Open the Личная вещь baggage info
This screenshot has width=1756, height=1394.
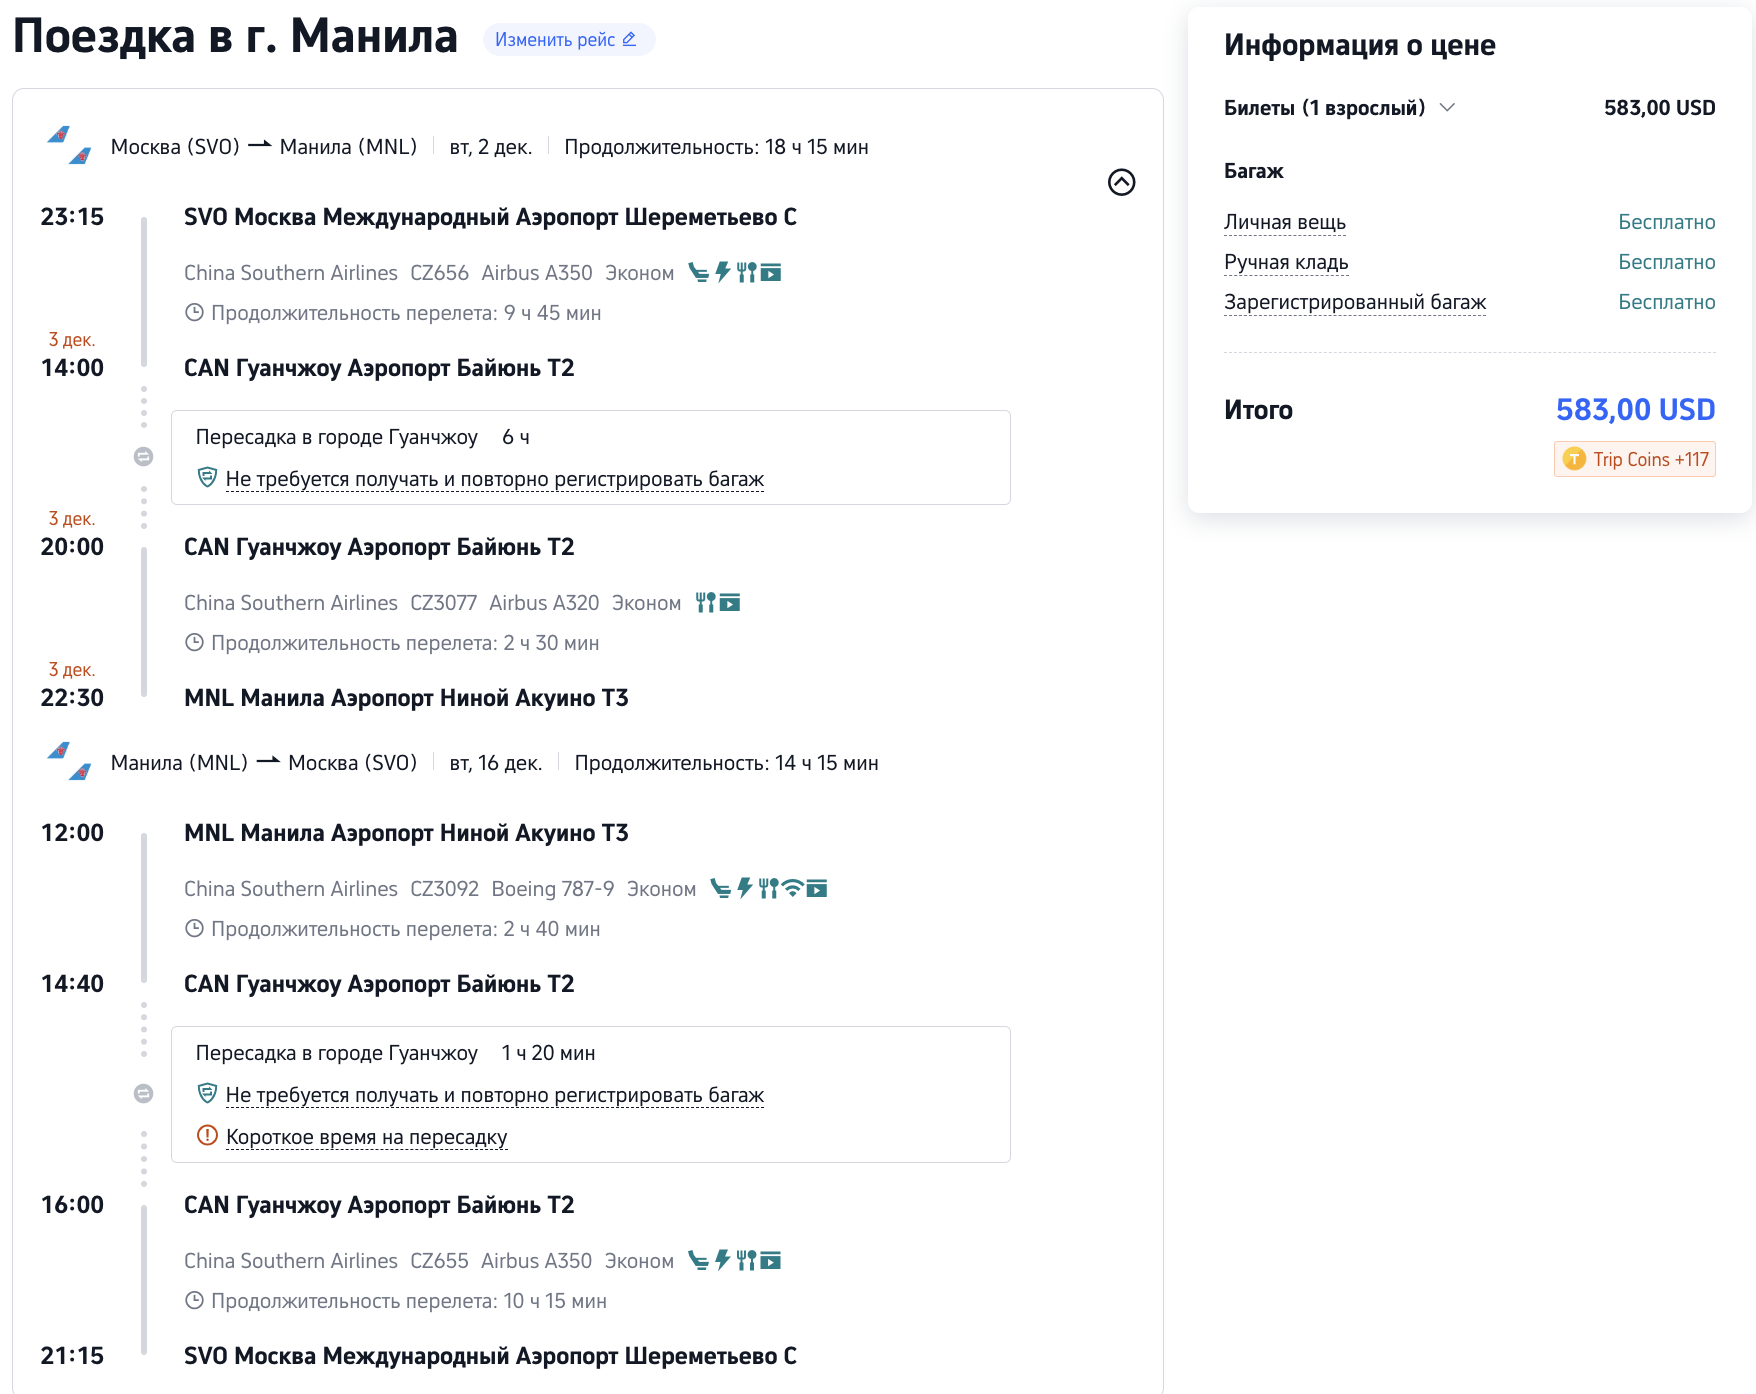1284,222
